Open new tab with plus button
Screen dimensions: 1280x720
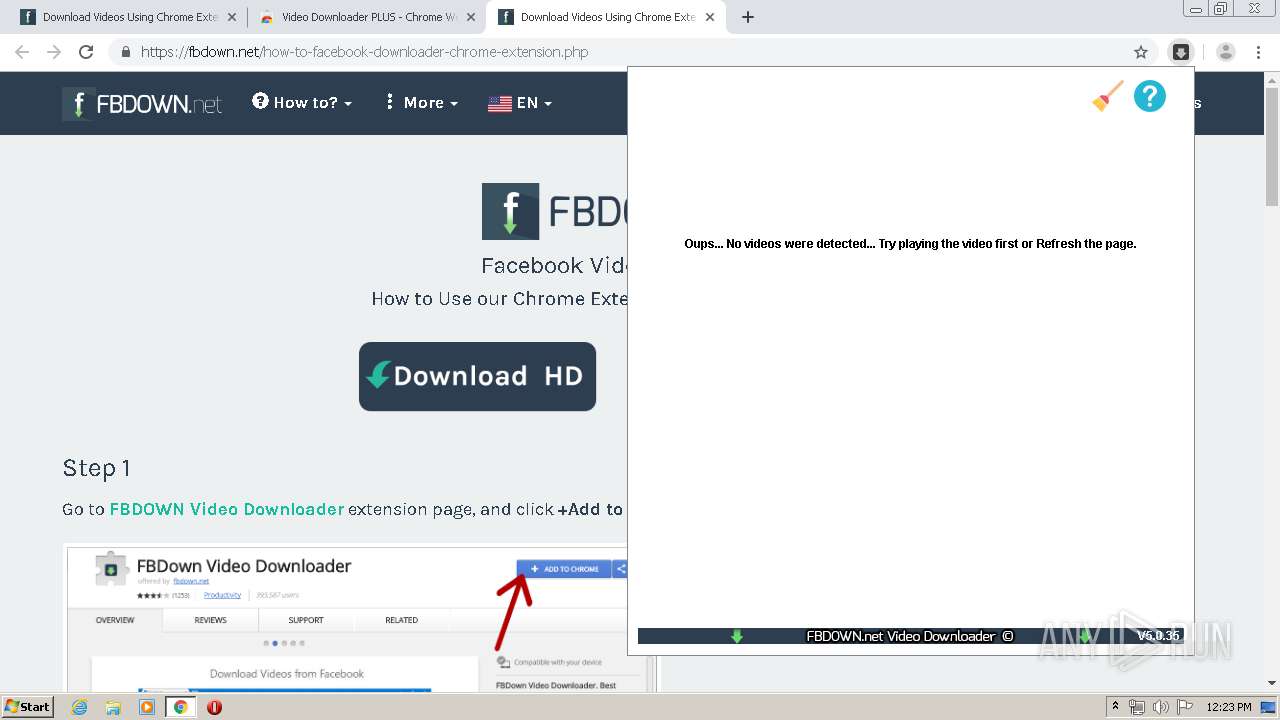[x=748, y=17]
